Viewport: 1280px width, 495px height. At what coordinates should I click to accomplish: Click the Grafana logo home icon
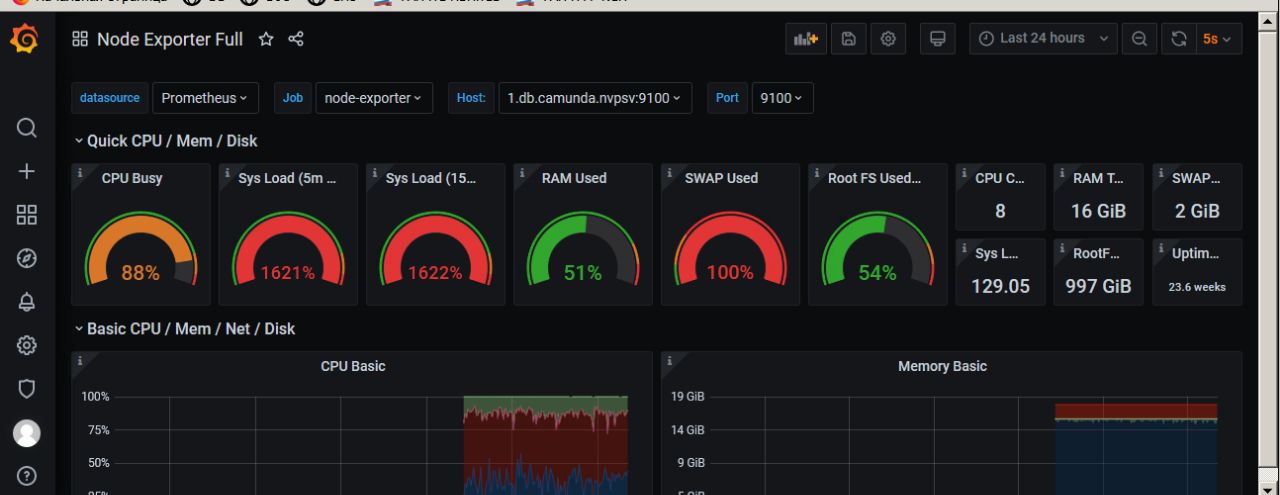(26, 40)
